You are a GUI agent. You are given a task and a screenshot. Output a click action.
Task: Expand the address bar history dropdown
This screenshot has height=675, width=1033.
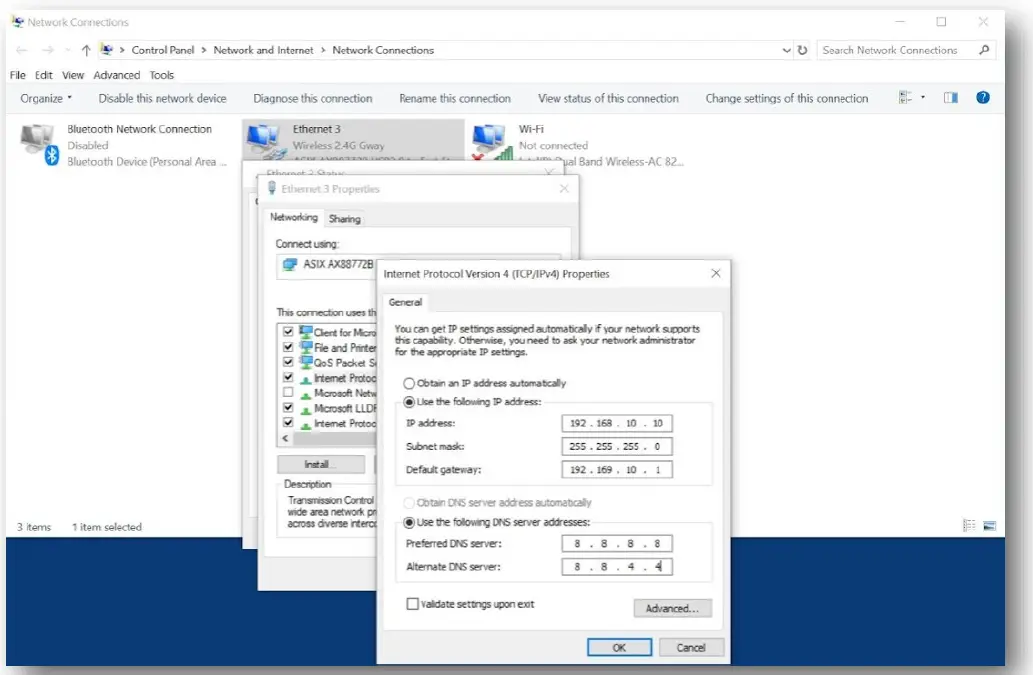pyautogui.click(x=786, y=50)
